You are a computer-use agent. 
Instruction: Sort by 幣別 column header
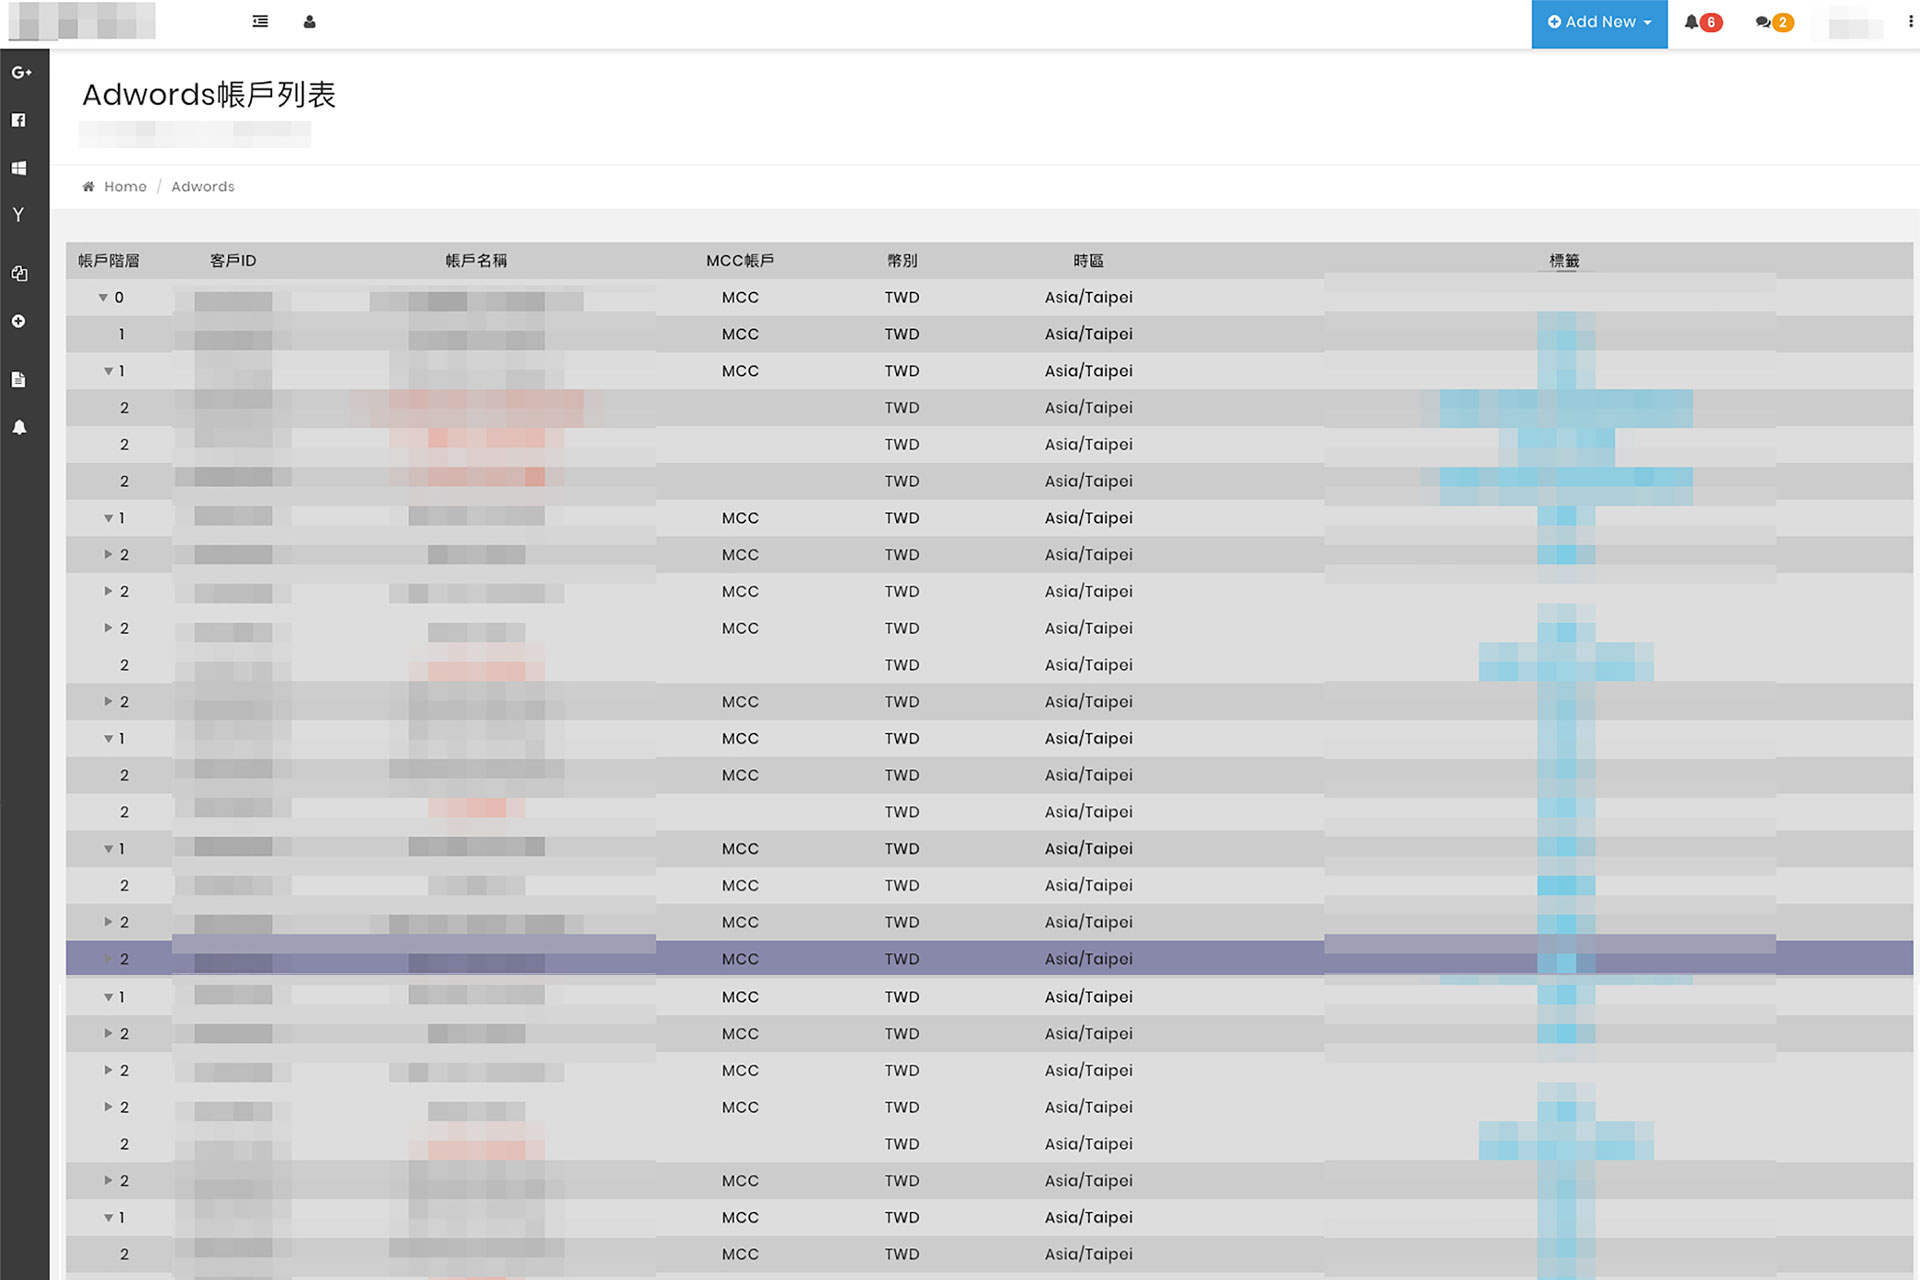pyautogui.click(x=902, y=261)
